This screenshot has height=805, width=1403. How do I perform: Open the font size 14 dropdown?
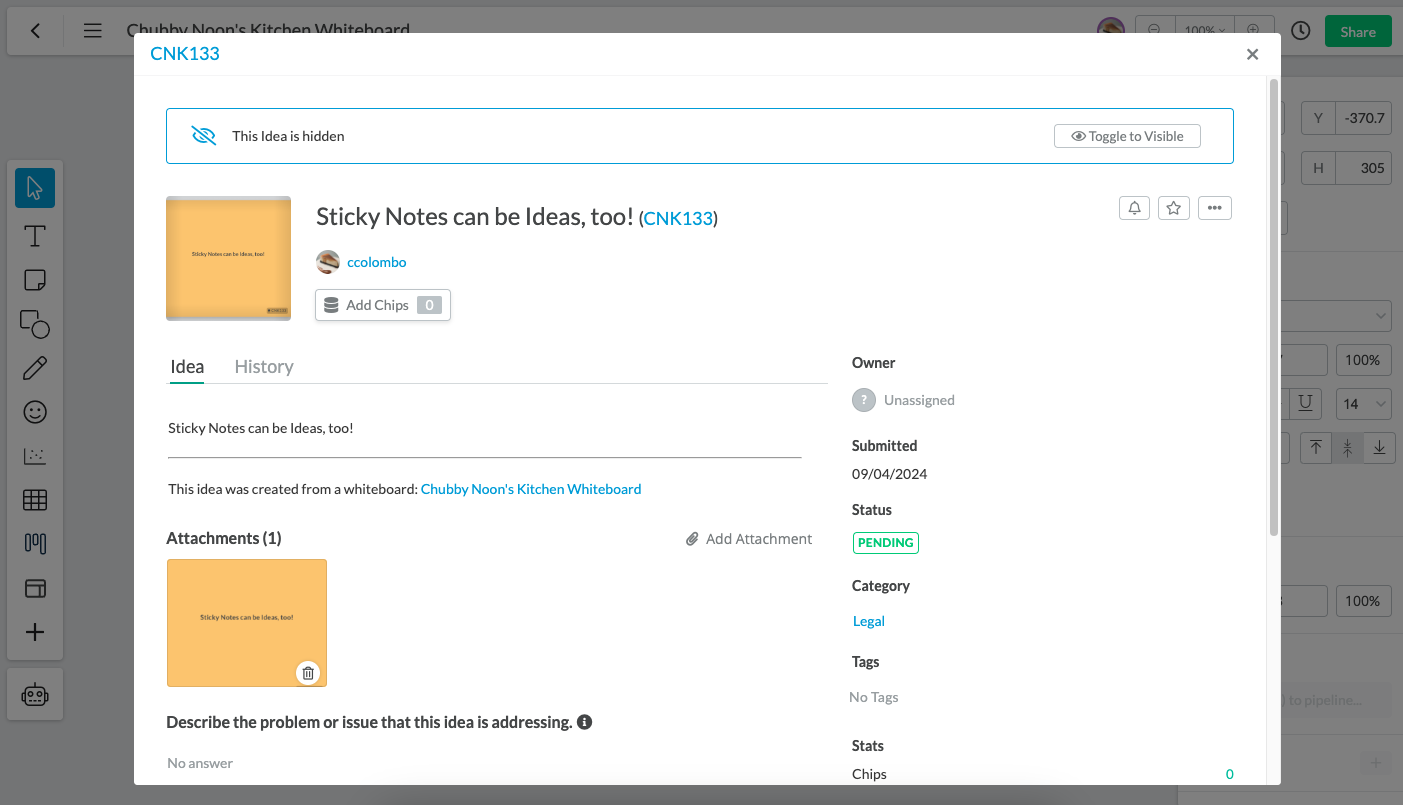(1364, 404)
